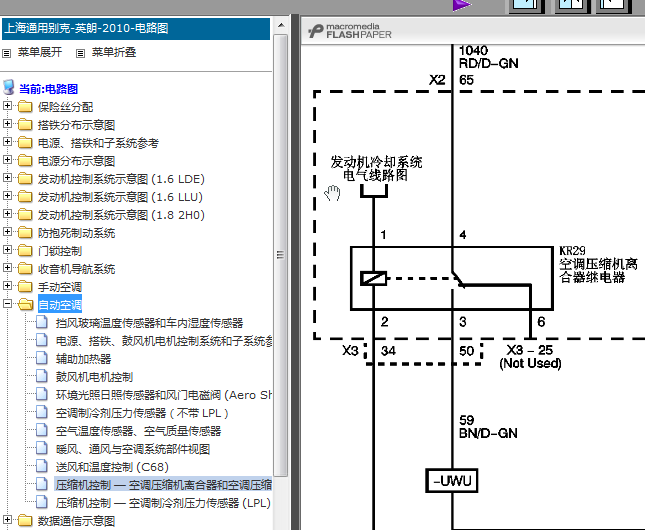Screen dimensions: 645x530
Task: Click the computer icon beside 当前:电路图
Action: click(9, 88)
